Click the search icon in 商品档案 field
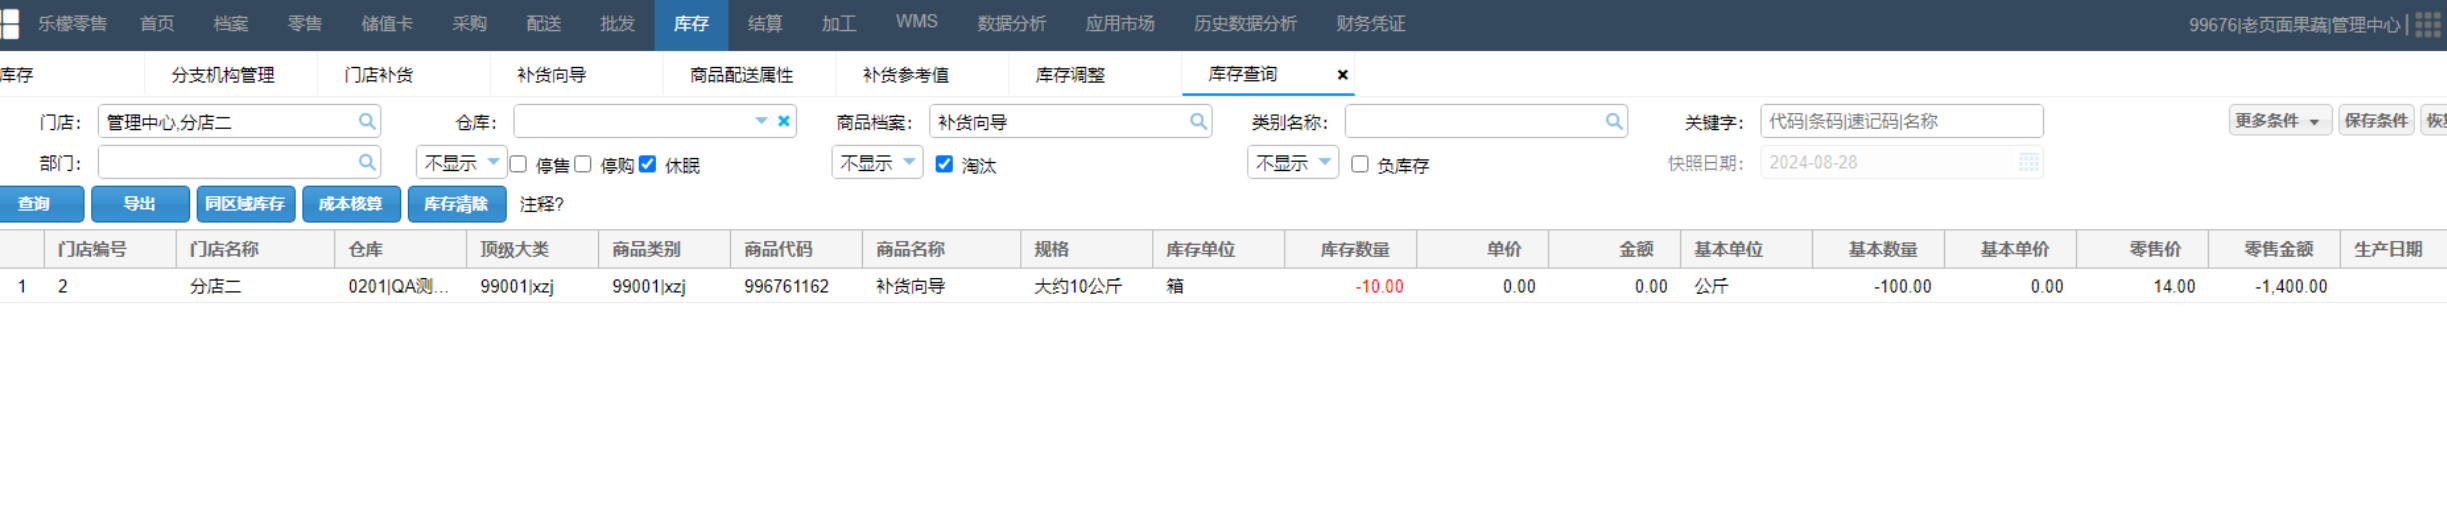The image size is (2447, 531). (1198, 121)
